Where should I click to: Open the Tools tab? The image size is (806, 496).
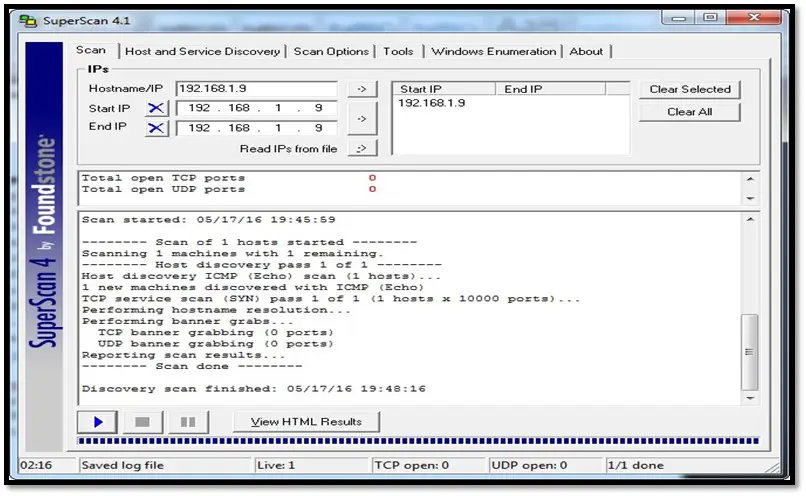[x=398, y=51]
